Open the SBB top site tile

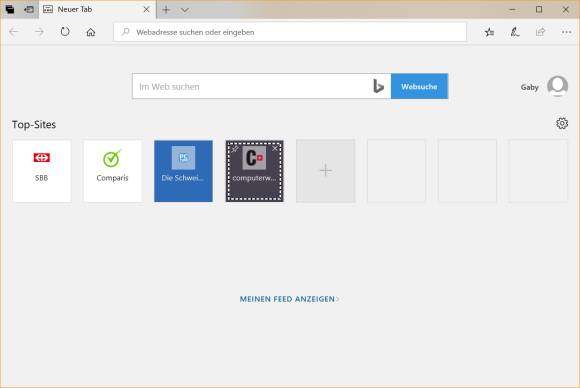pos(41,171)
